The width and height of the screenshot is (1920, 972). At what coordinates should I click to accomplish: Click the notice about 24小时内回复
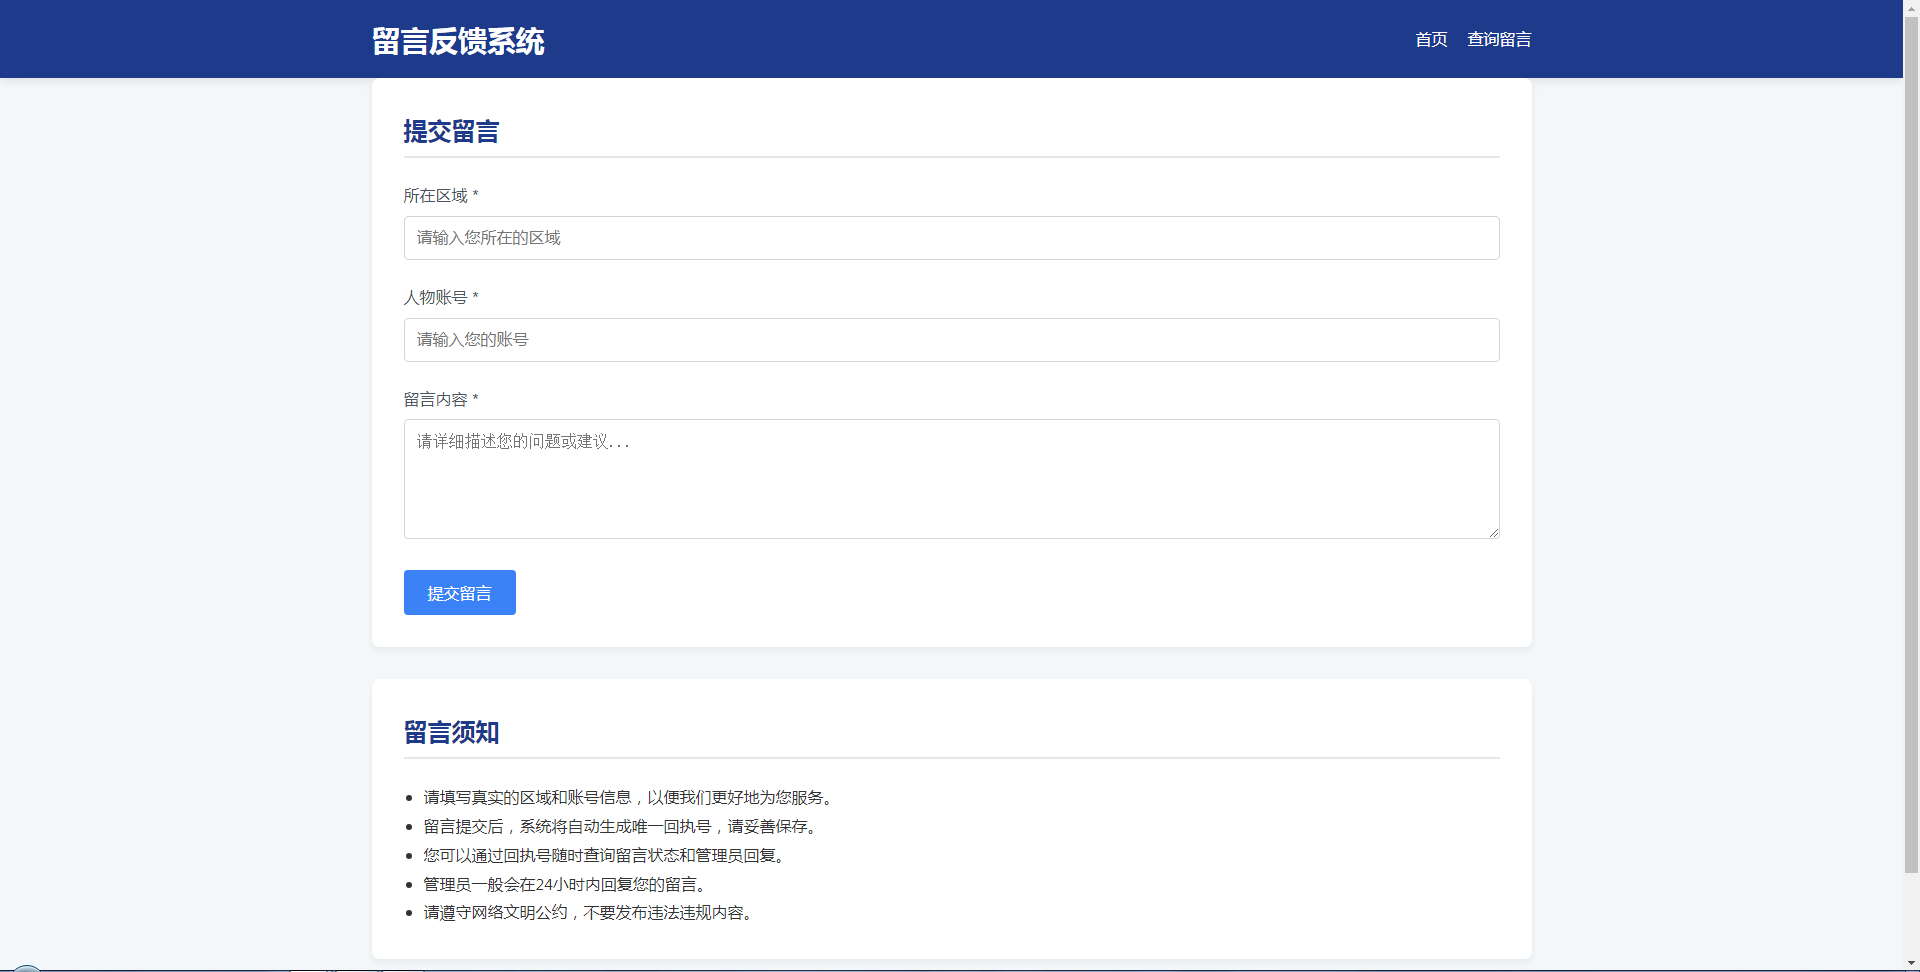(566, 885)
